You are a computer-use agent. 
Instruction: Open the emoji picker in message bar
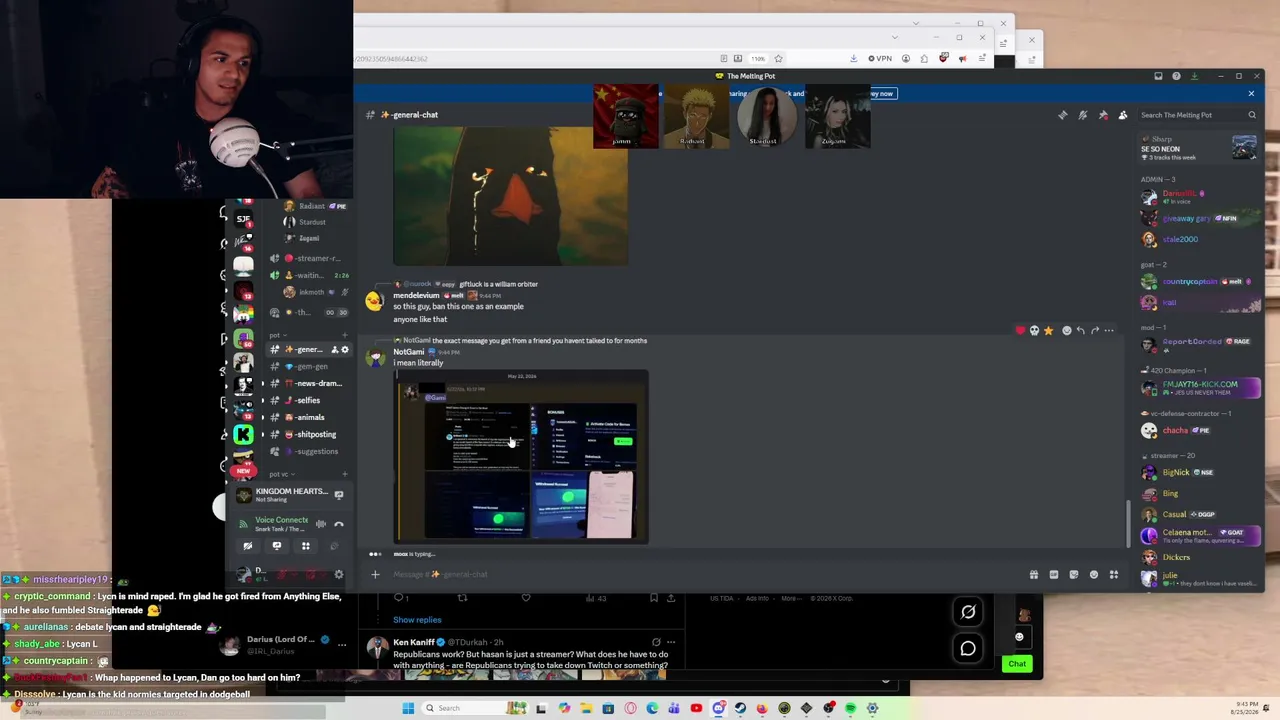[1094, 575]
